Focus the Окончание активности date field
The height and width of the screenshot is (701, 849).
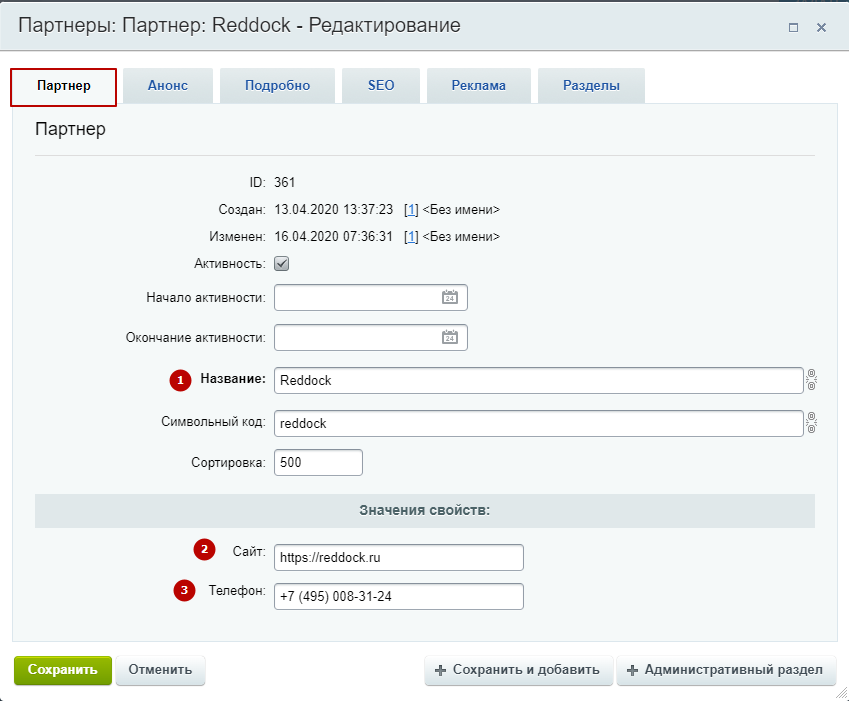tap(370, 337)
